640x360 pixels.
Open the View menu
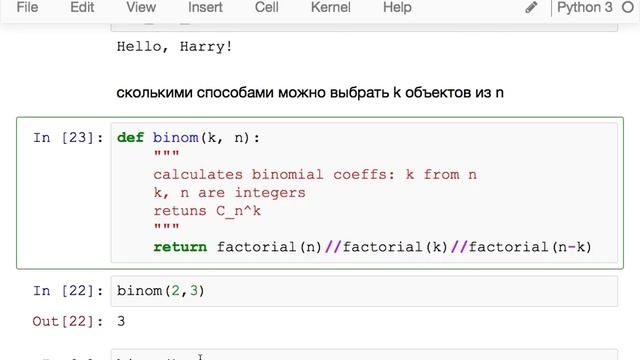[141, 7]
